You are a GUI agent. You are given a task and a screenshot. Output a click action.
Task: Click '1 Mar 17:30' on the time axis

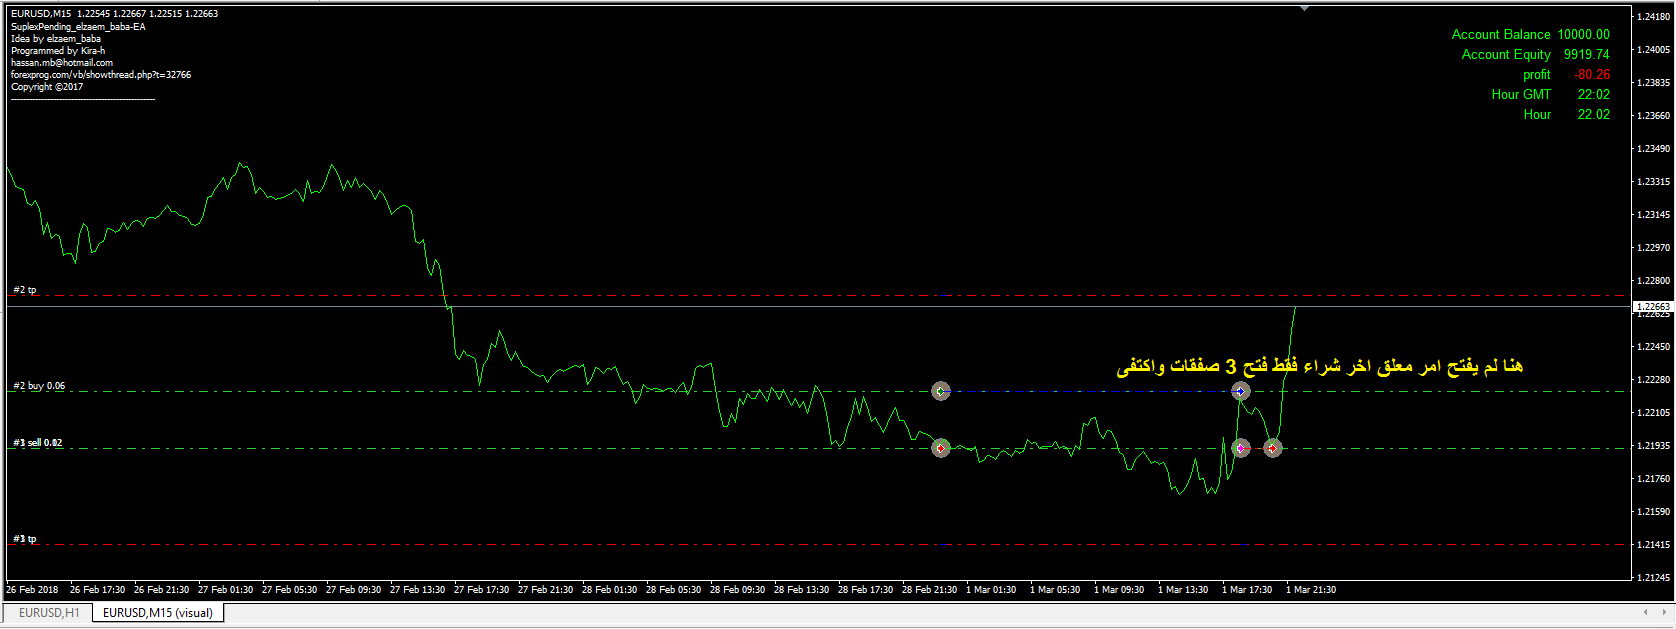[1246, 590]
